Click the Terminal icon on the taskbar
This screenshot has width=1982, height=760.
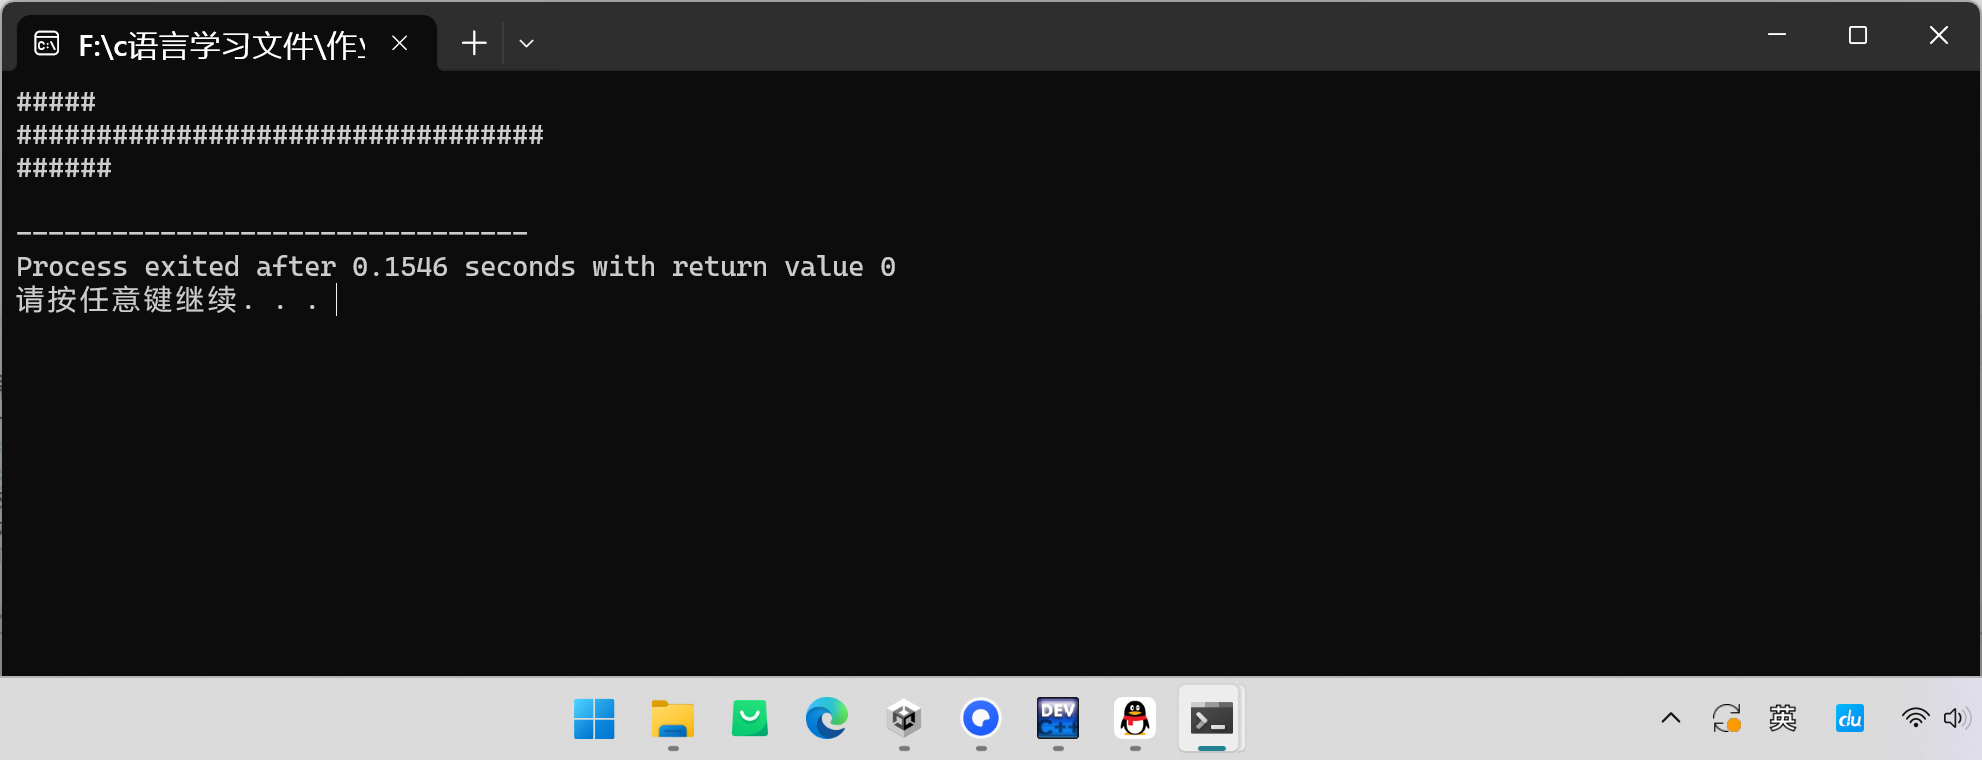(1212, 718)
